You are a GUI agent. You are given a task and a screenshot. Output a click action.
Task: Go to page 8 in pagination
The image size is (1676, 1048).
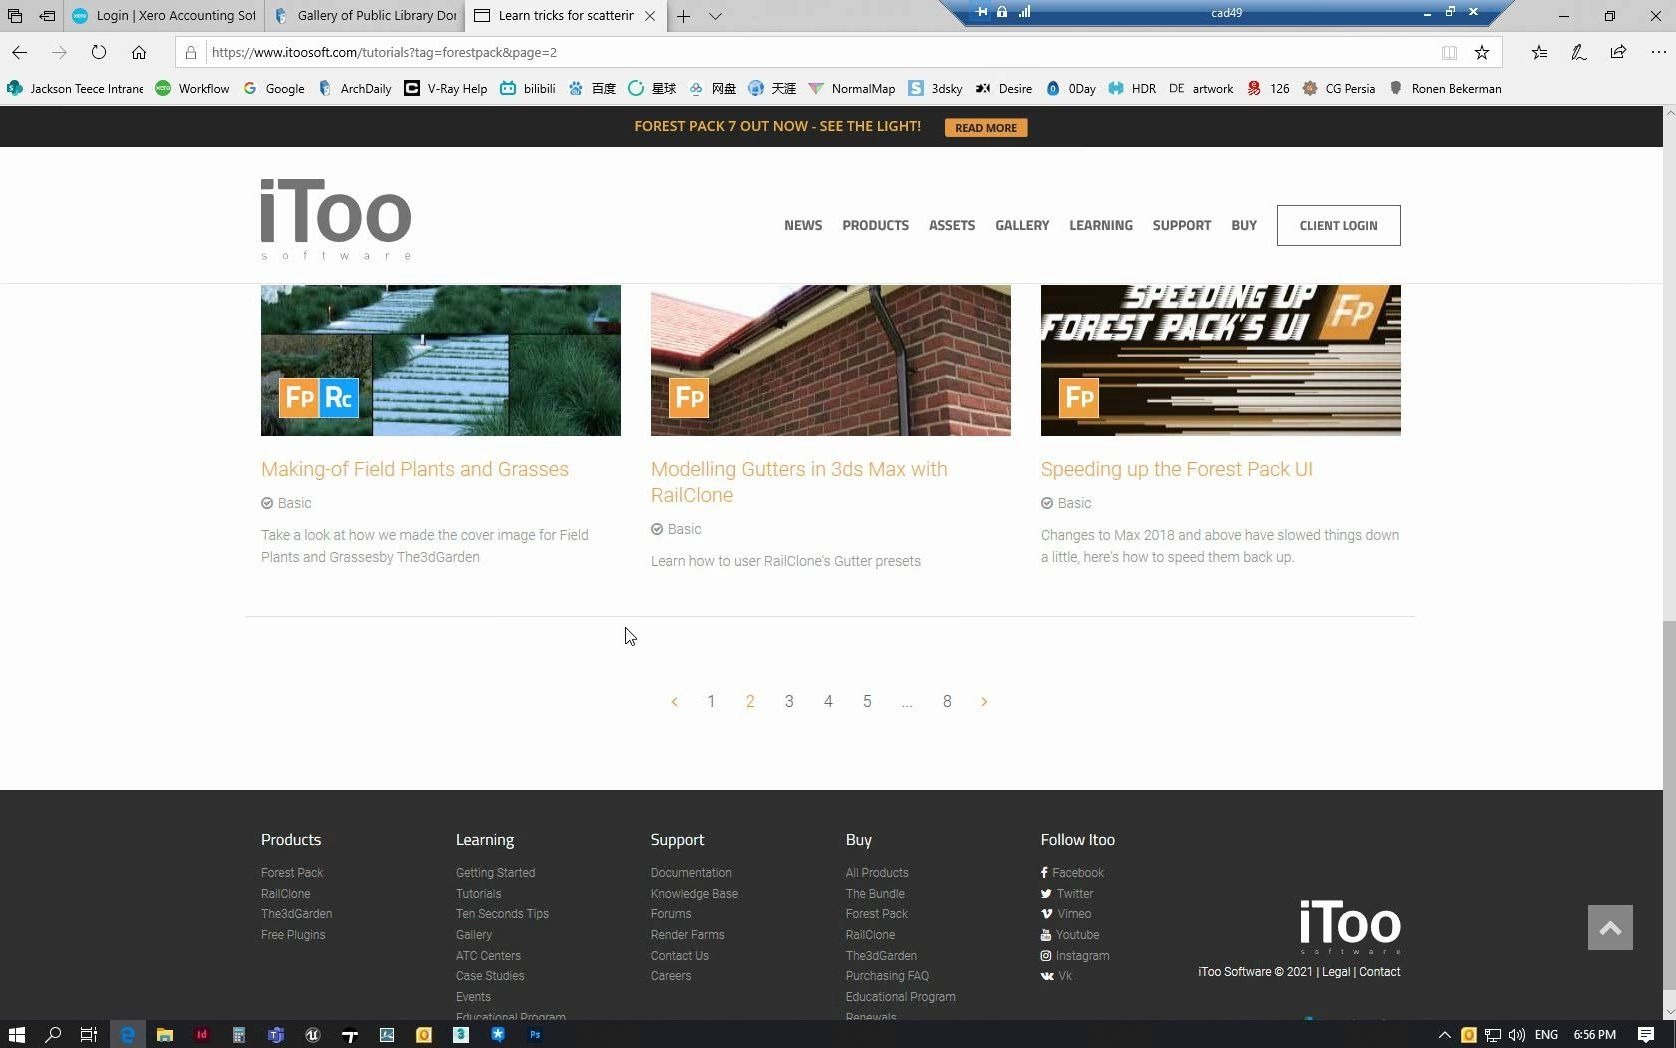(x=947, y=702)
